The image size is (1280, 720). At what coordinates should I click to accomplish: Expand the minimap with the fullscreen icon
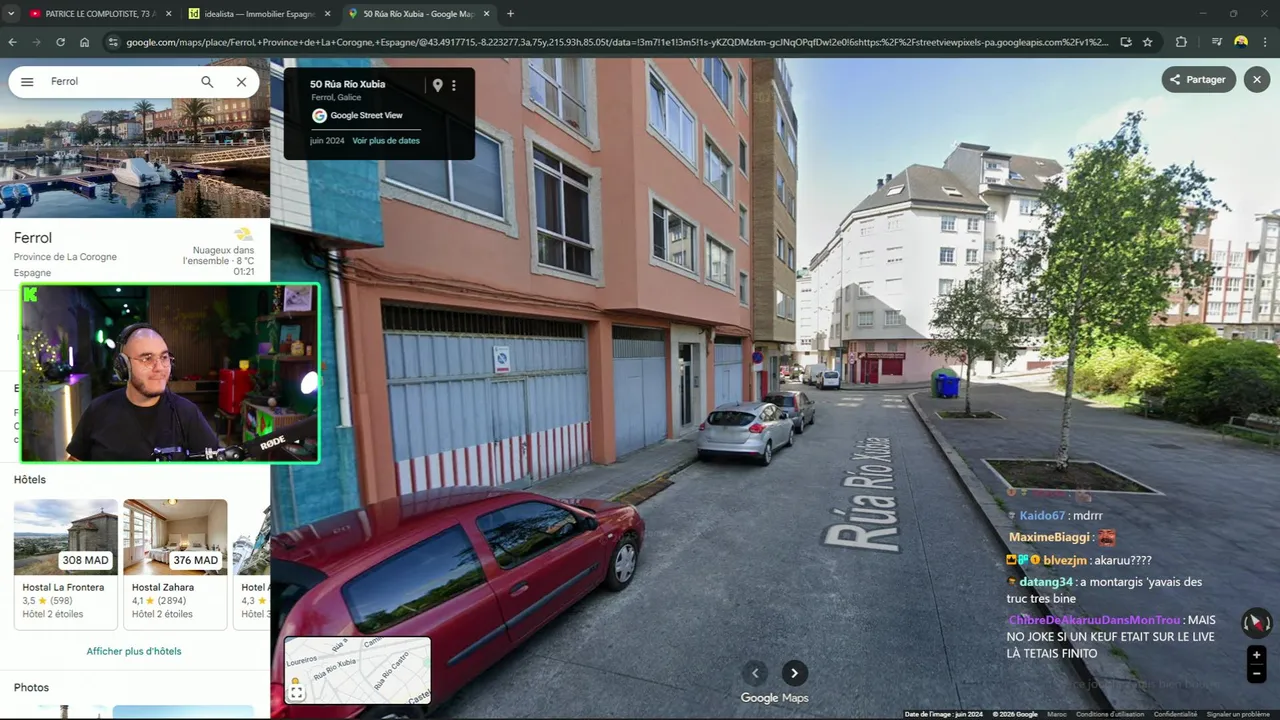297,692
